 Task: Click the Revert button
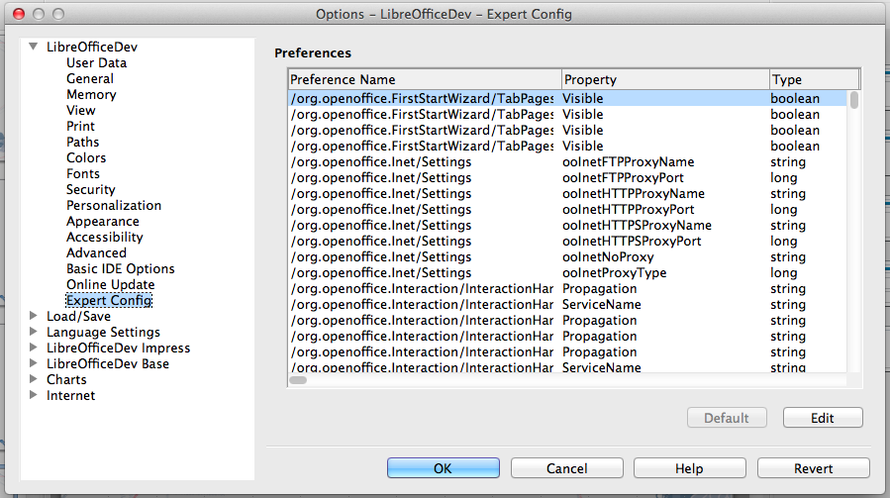click(x=813, y=468)
